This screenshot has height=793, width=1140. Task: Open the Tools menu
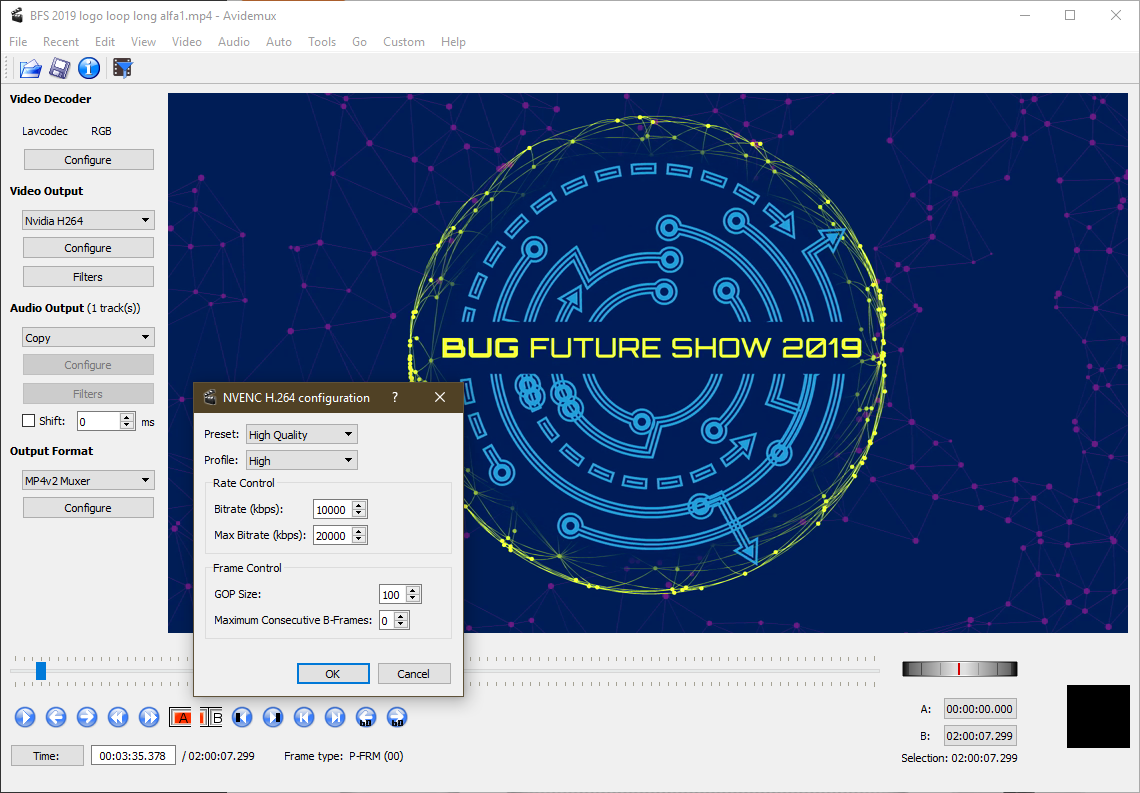(322, 41)
